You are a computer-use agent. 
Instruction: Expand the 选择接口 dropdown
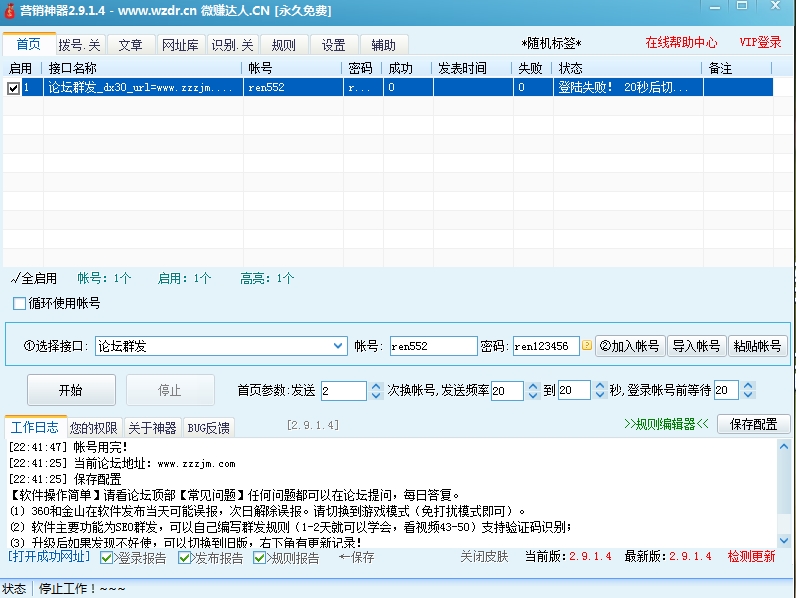pyautogui.click(x=338, y=346)
